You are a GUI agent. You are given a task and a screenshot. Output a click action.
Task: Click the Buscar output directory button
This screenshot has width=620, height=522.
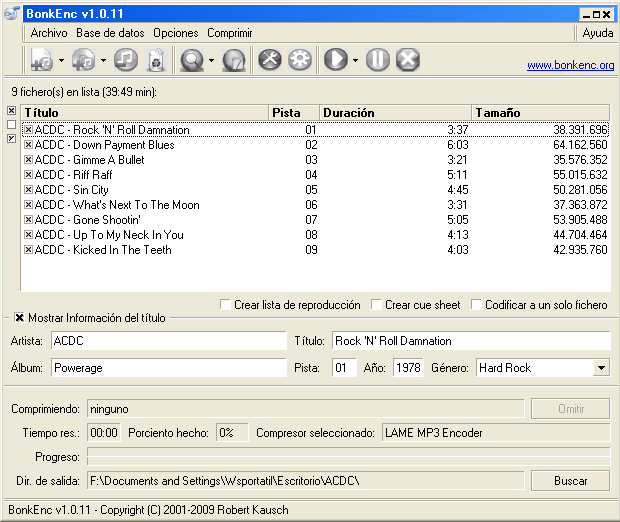pyautogui.click(x=570, y=481)
